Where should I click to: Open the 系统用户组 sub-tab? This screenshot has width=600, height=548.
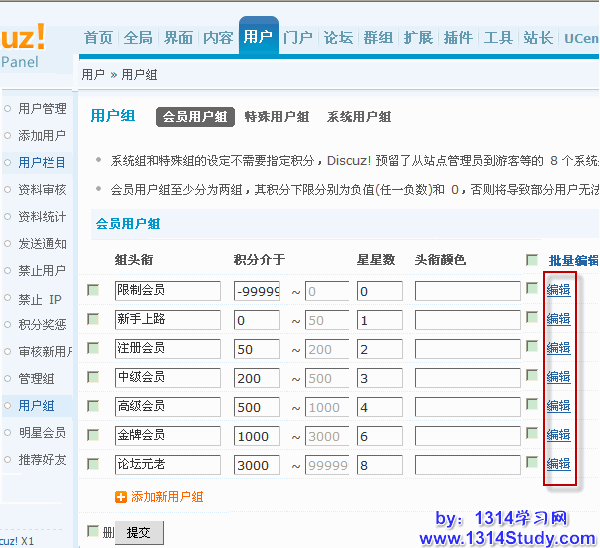coord(359,117)
